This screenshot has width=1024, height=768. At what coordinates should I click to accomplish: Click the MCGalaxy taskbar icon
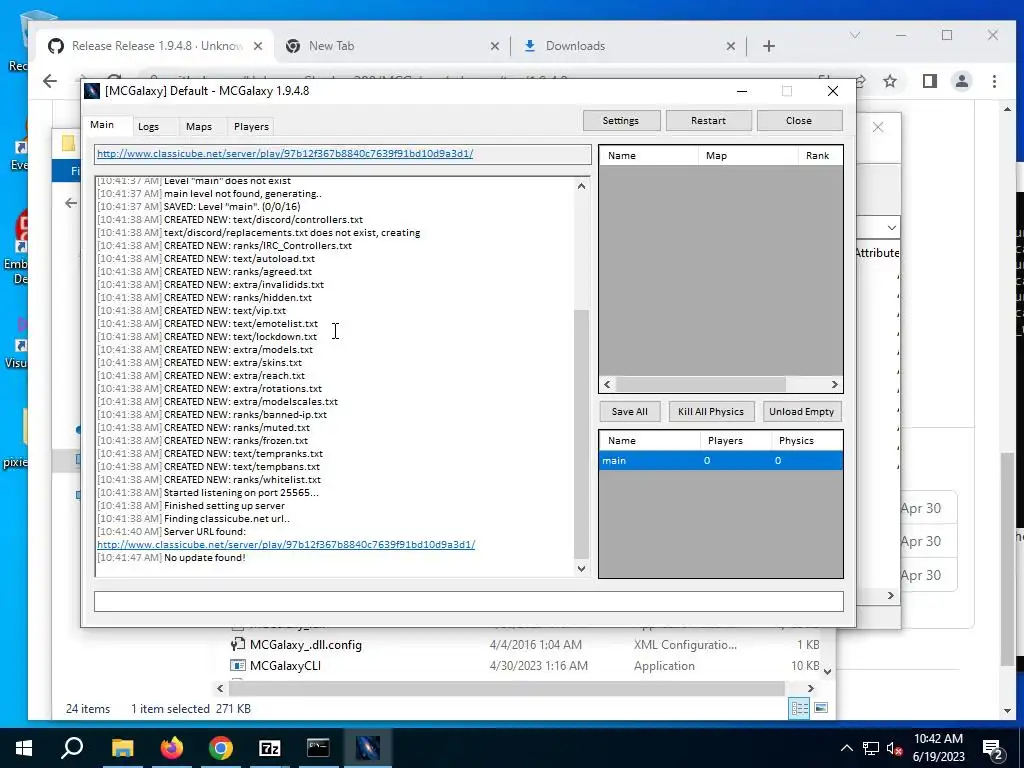[x=368, y=748]
